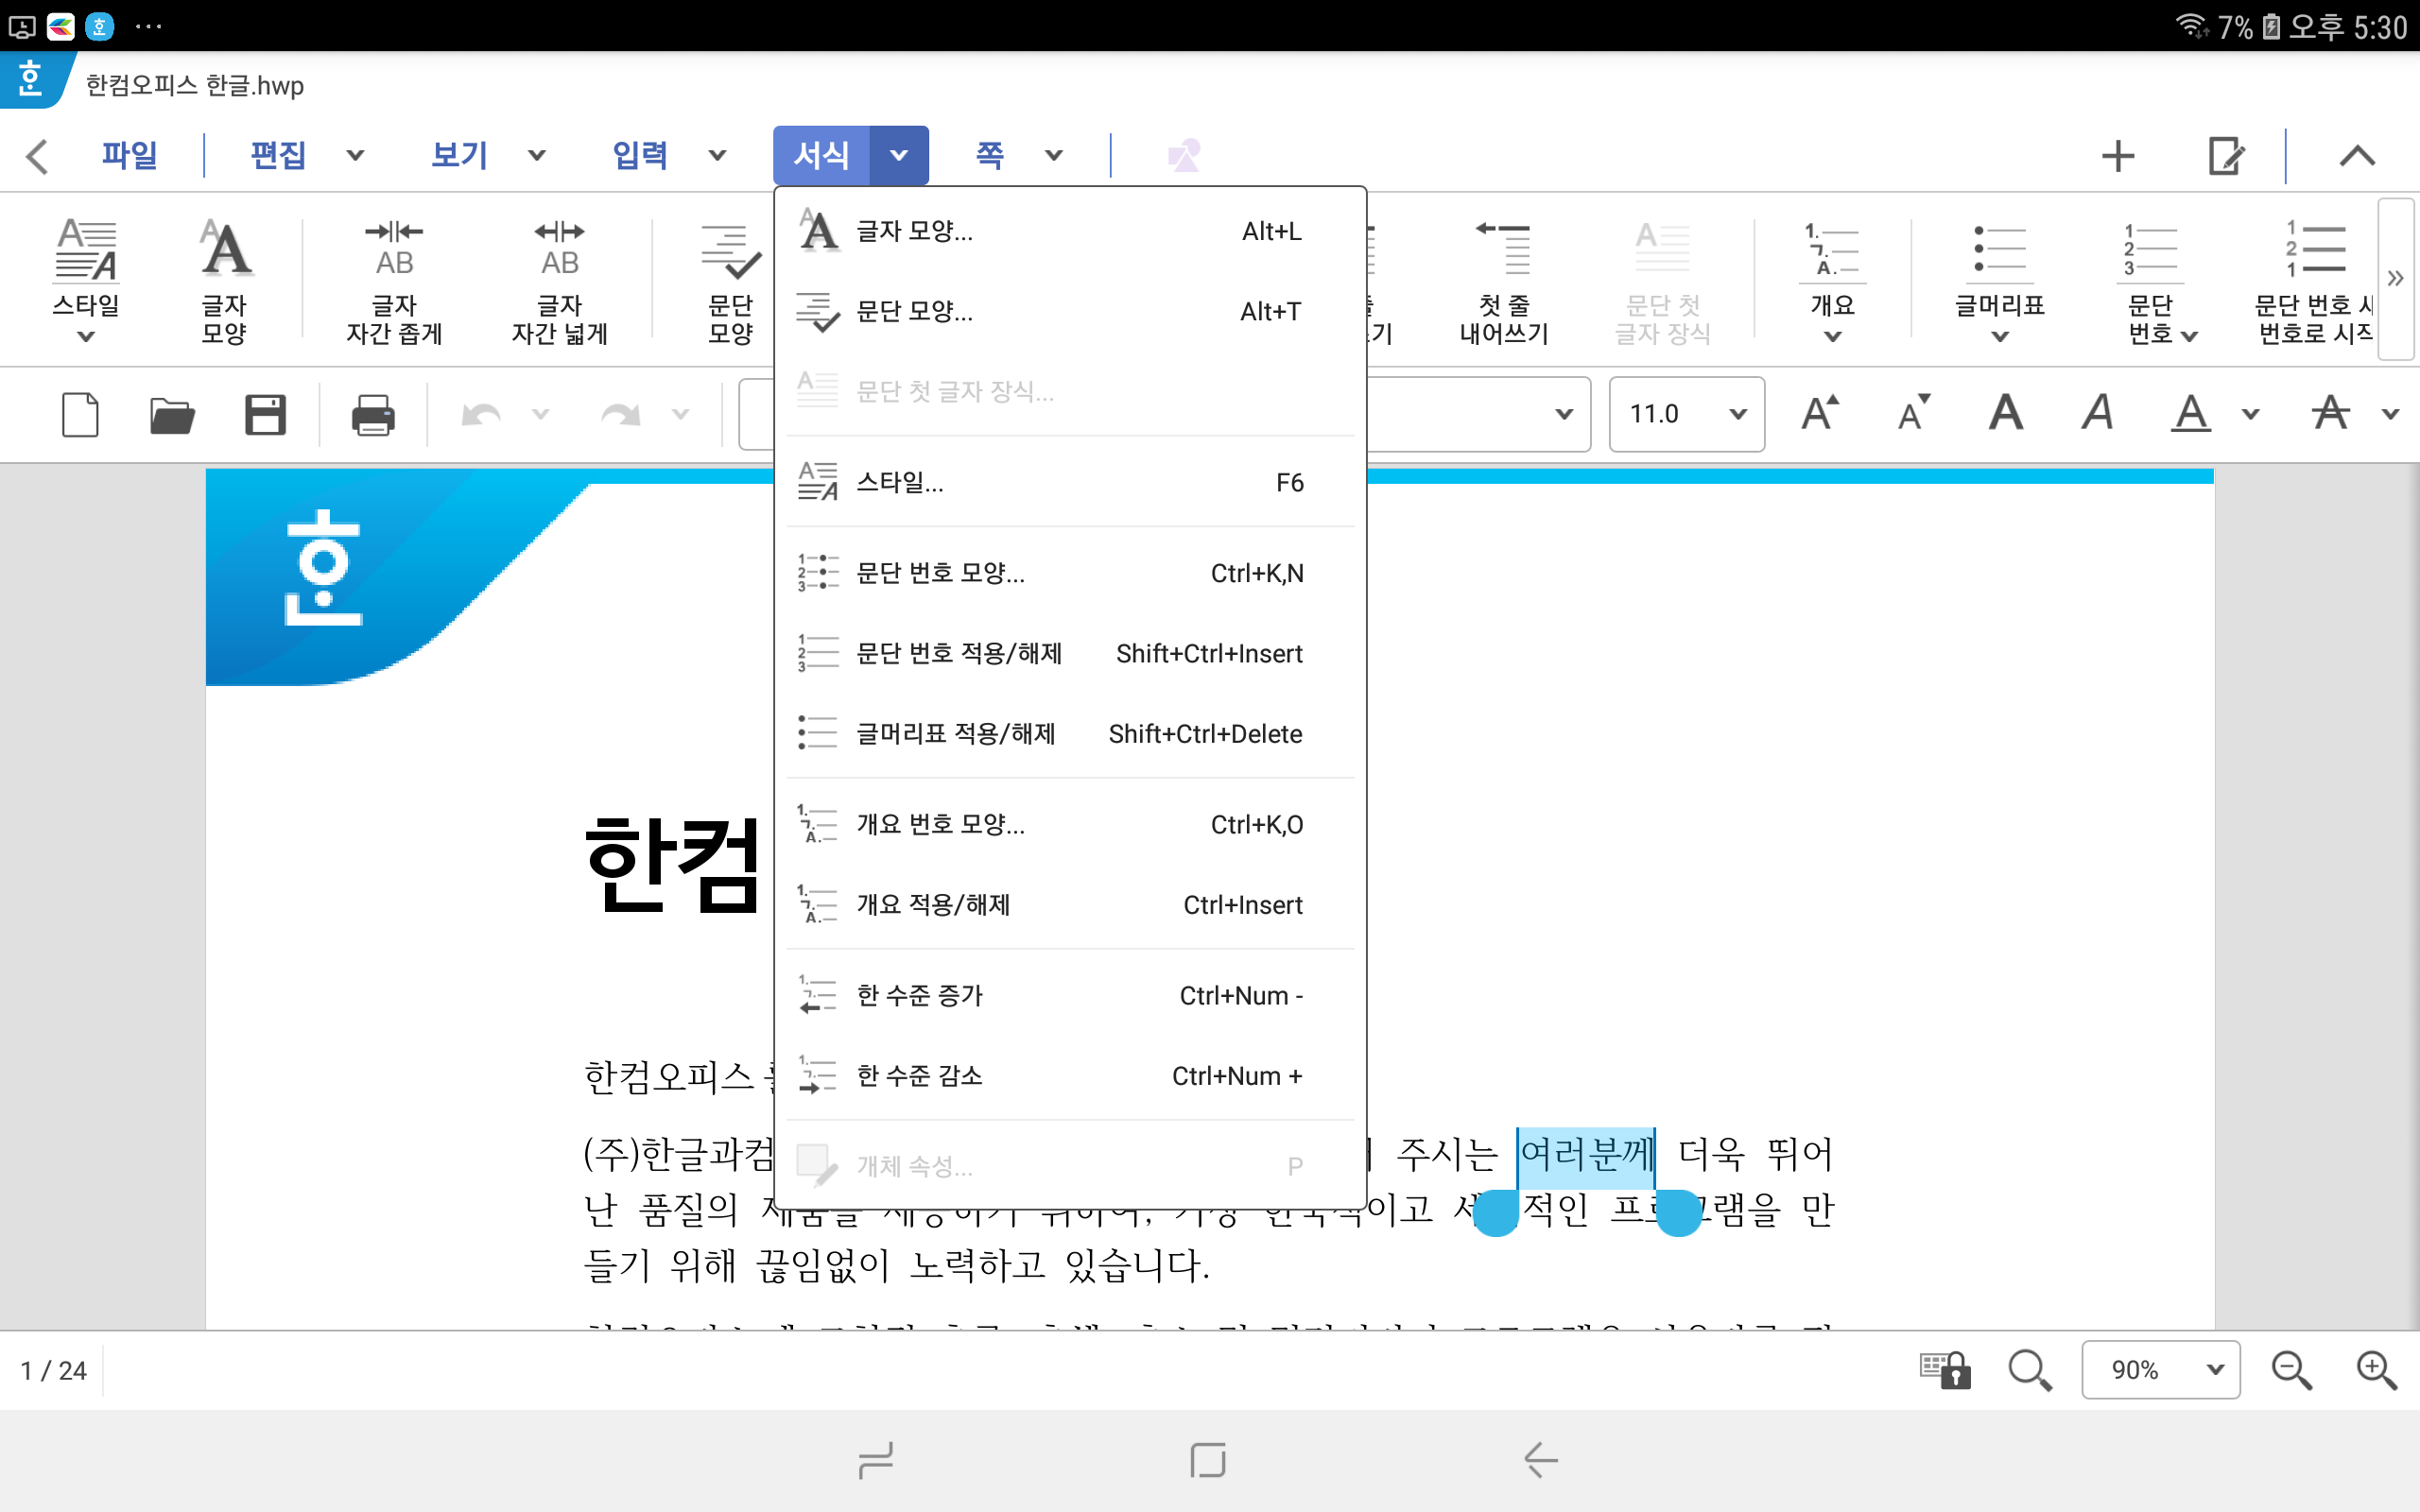Click the open folder icon
Viewport: 2420px width, 1512px height.
coord(172,414)
